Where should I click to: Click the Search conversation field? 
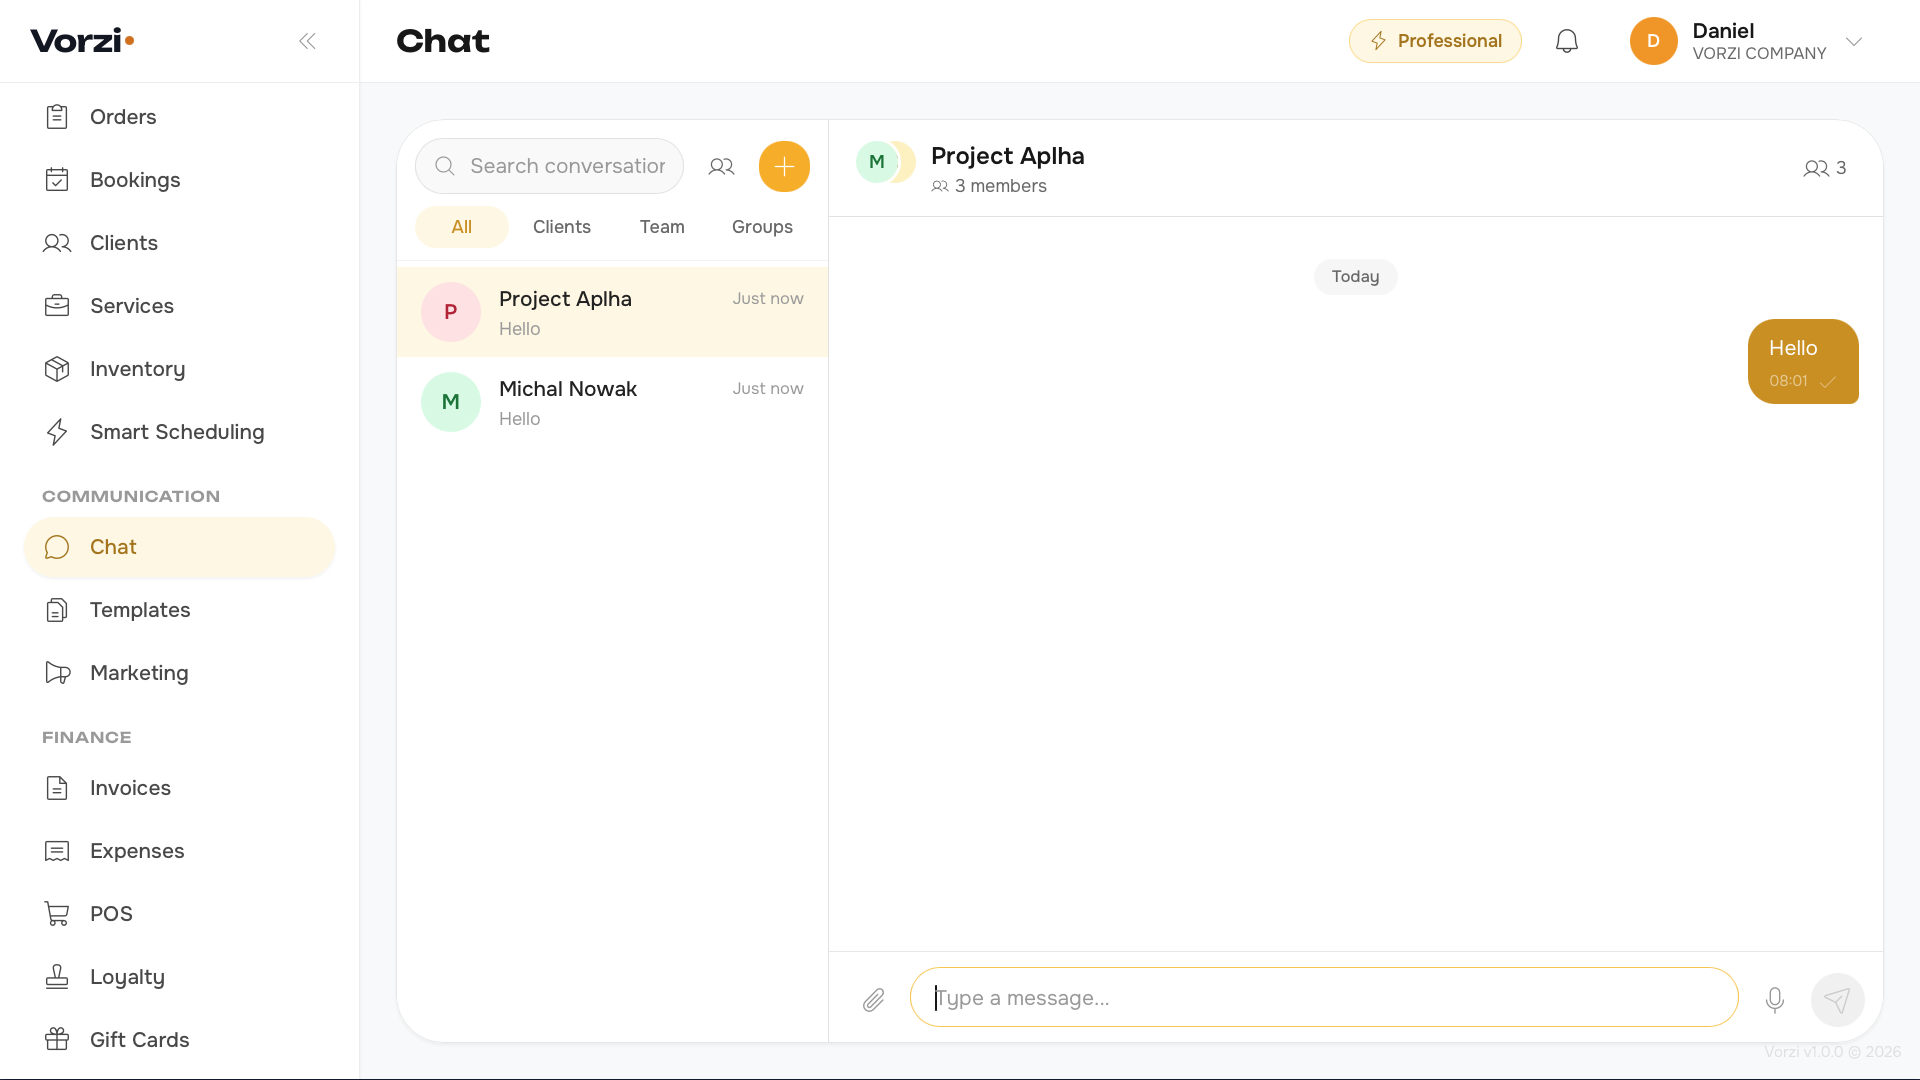click(x=549, y=166)
